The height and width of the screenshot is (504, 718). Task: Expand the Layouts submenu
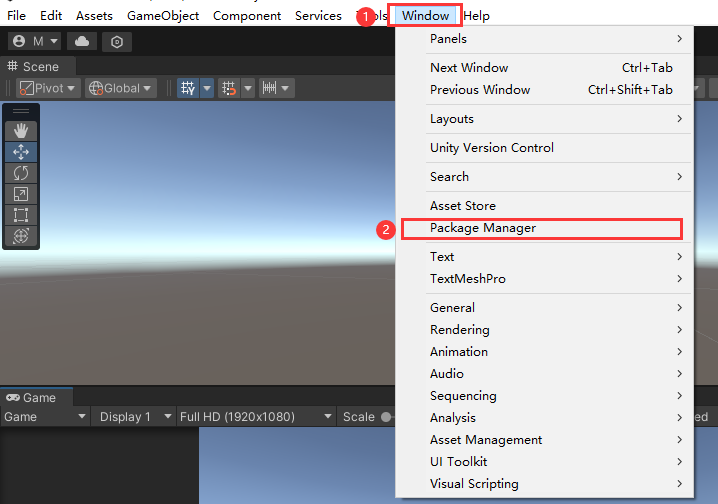tap(545, 119)
